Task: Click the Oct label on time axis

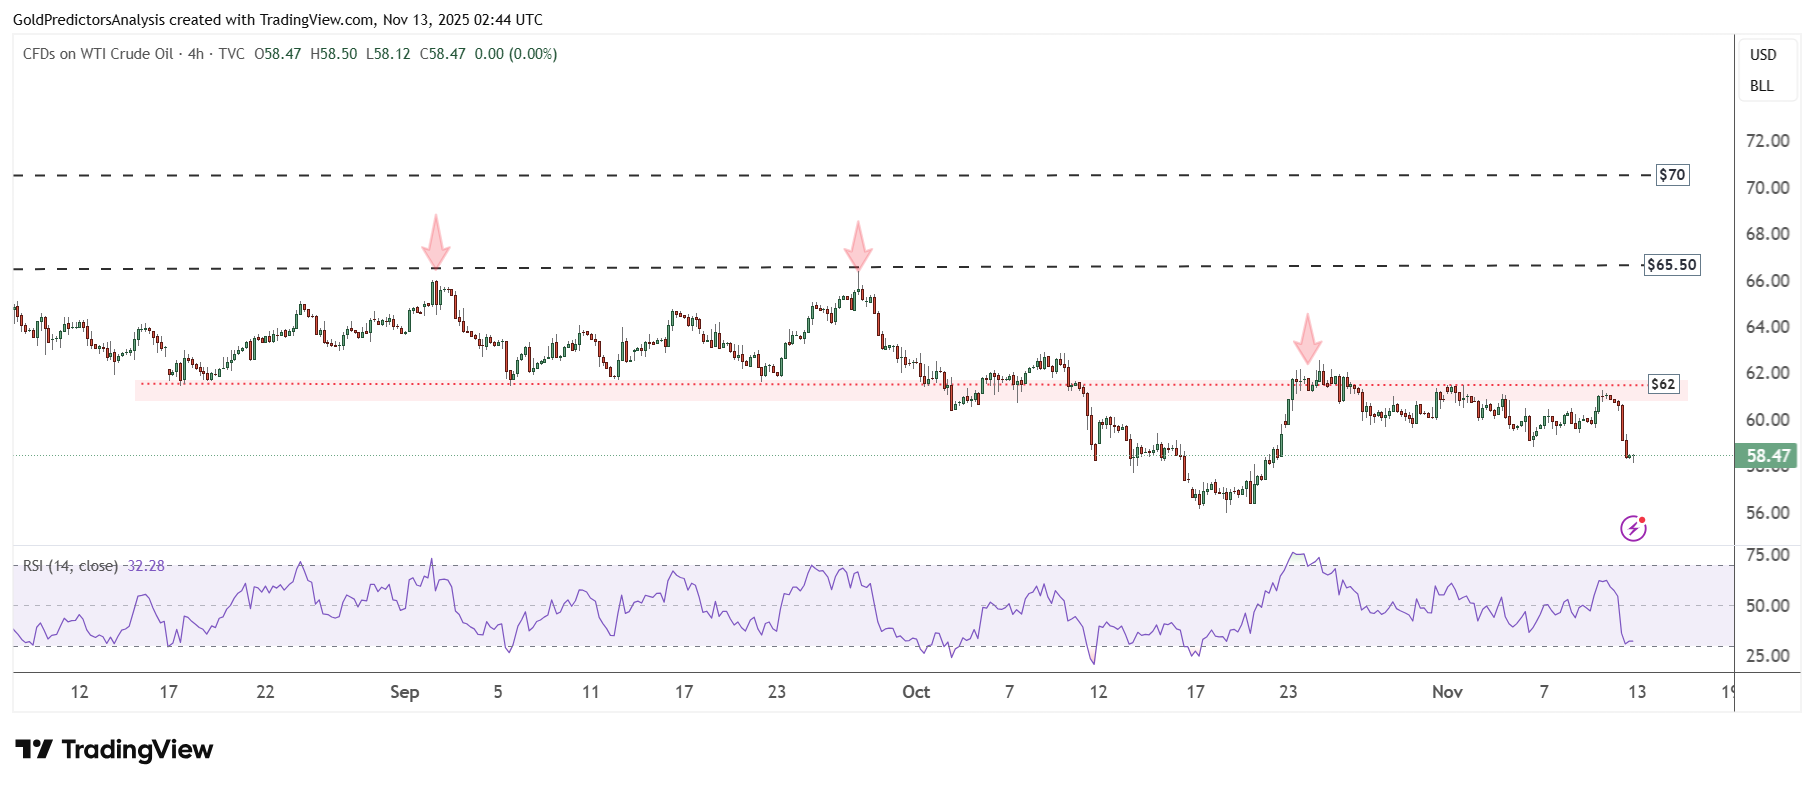Action: pyautogui.click(x=915, y=692)
